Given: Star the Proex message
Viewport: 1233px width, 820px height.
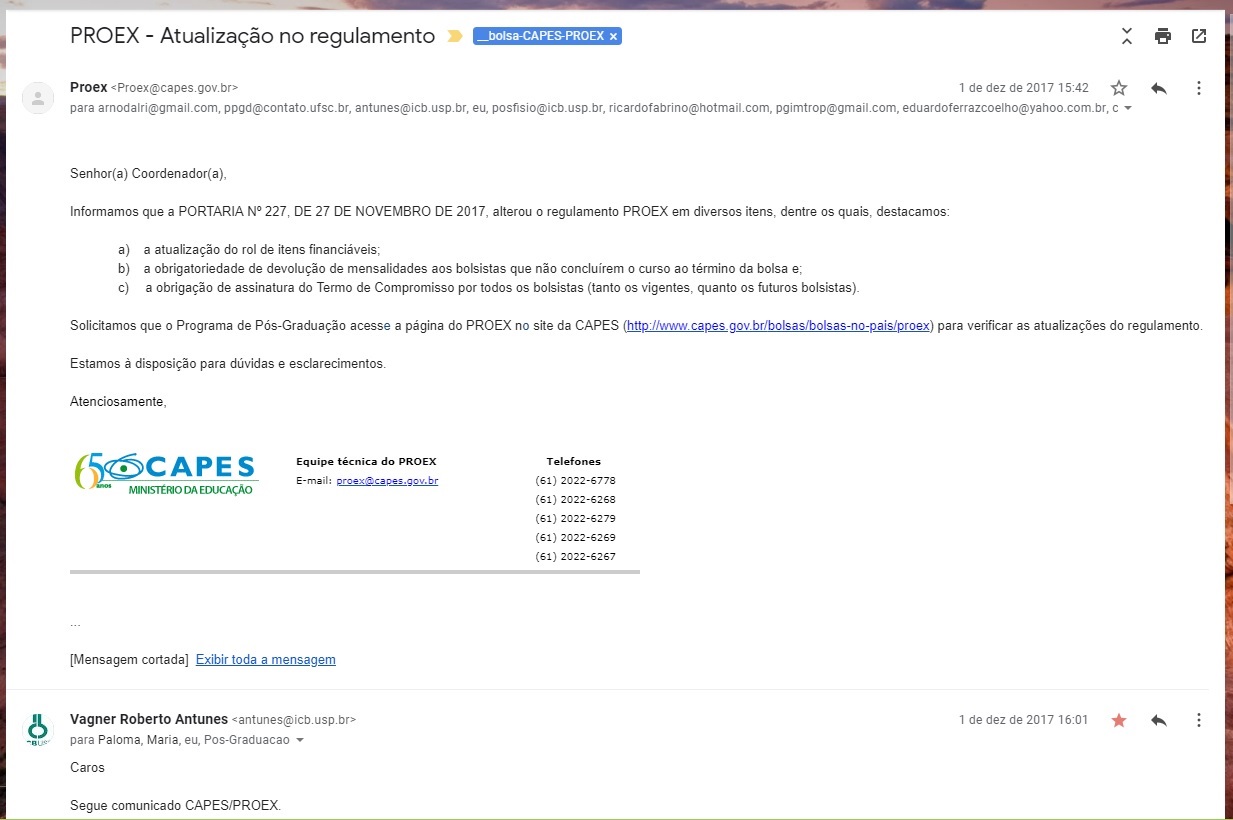Looking at the screenshot, I should point(1119,88).
